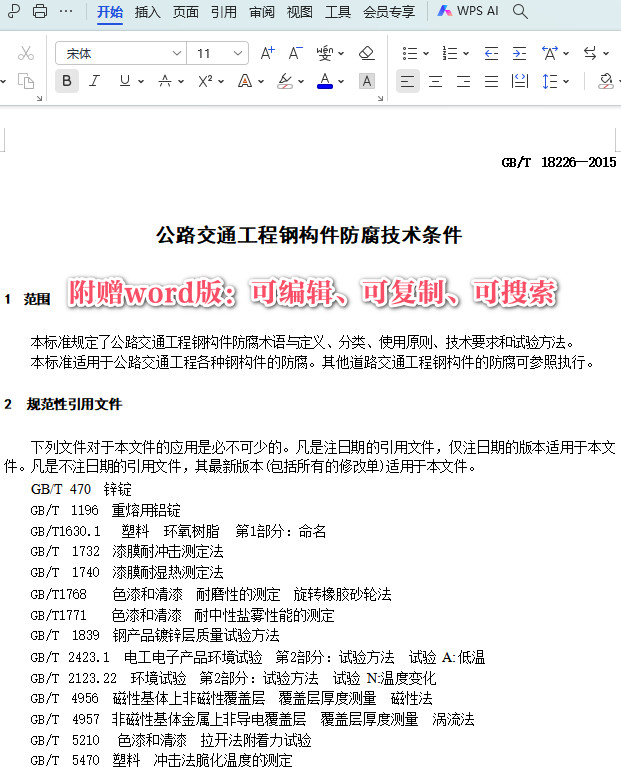
Task: Decrease paragraph indent
Action: pyautogui.click(x=491, y=53)
